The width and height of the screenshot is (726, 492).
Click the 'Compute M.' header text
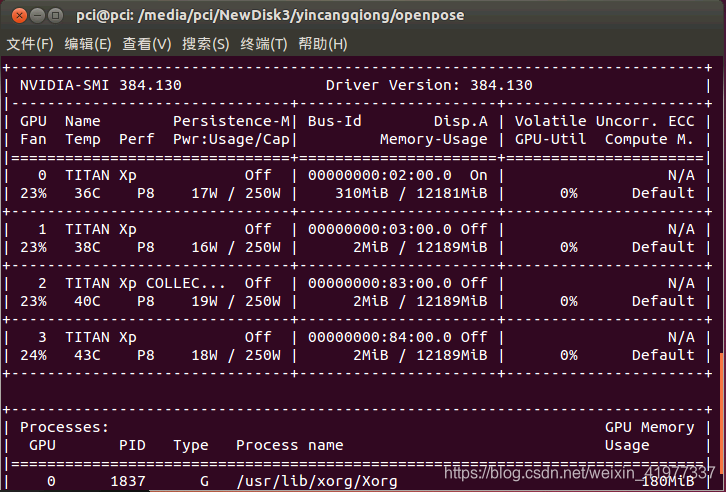point(649,139)
